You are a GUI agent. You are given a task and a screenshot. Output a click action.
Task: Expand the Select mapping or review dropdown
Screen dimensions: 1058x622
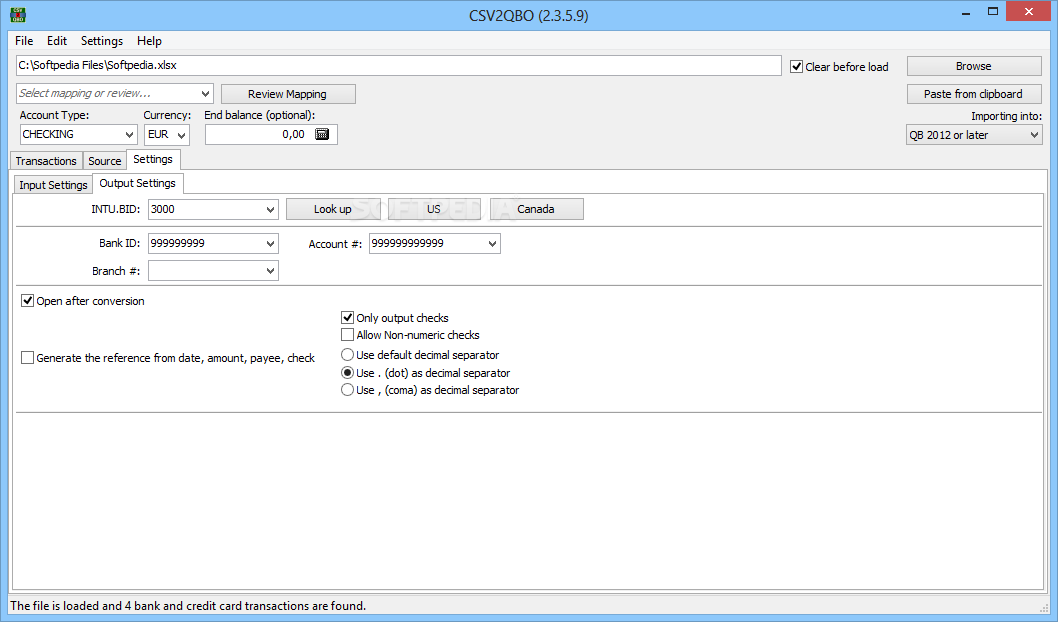click(205, 94)
